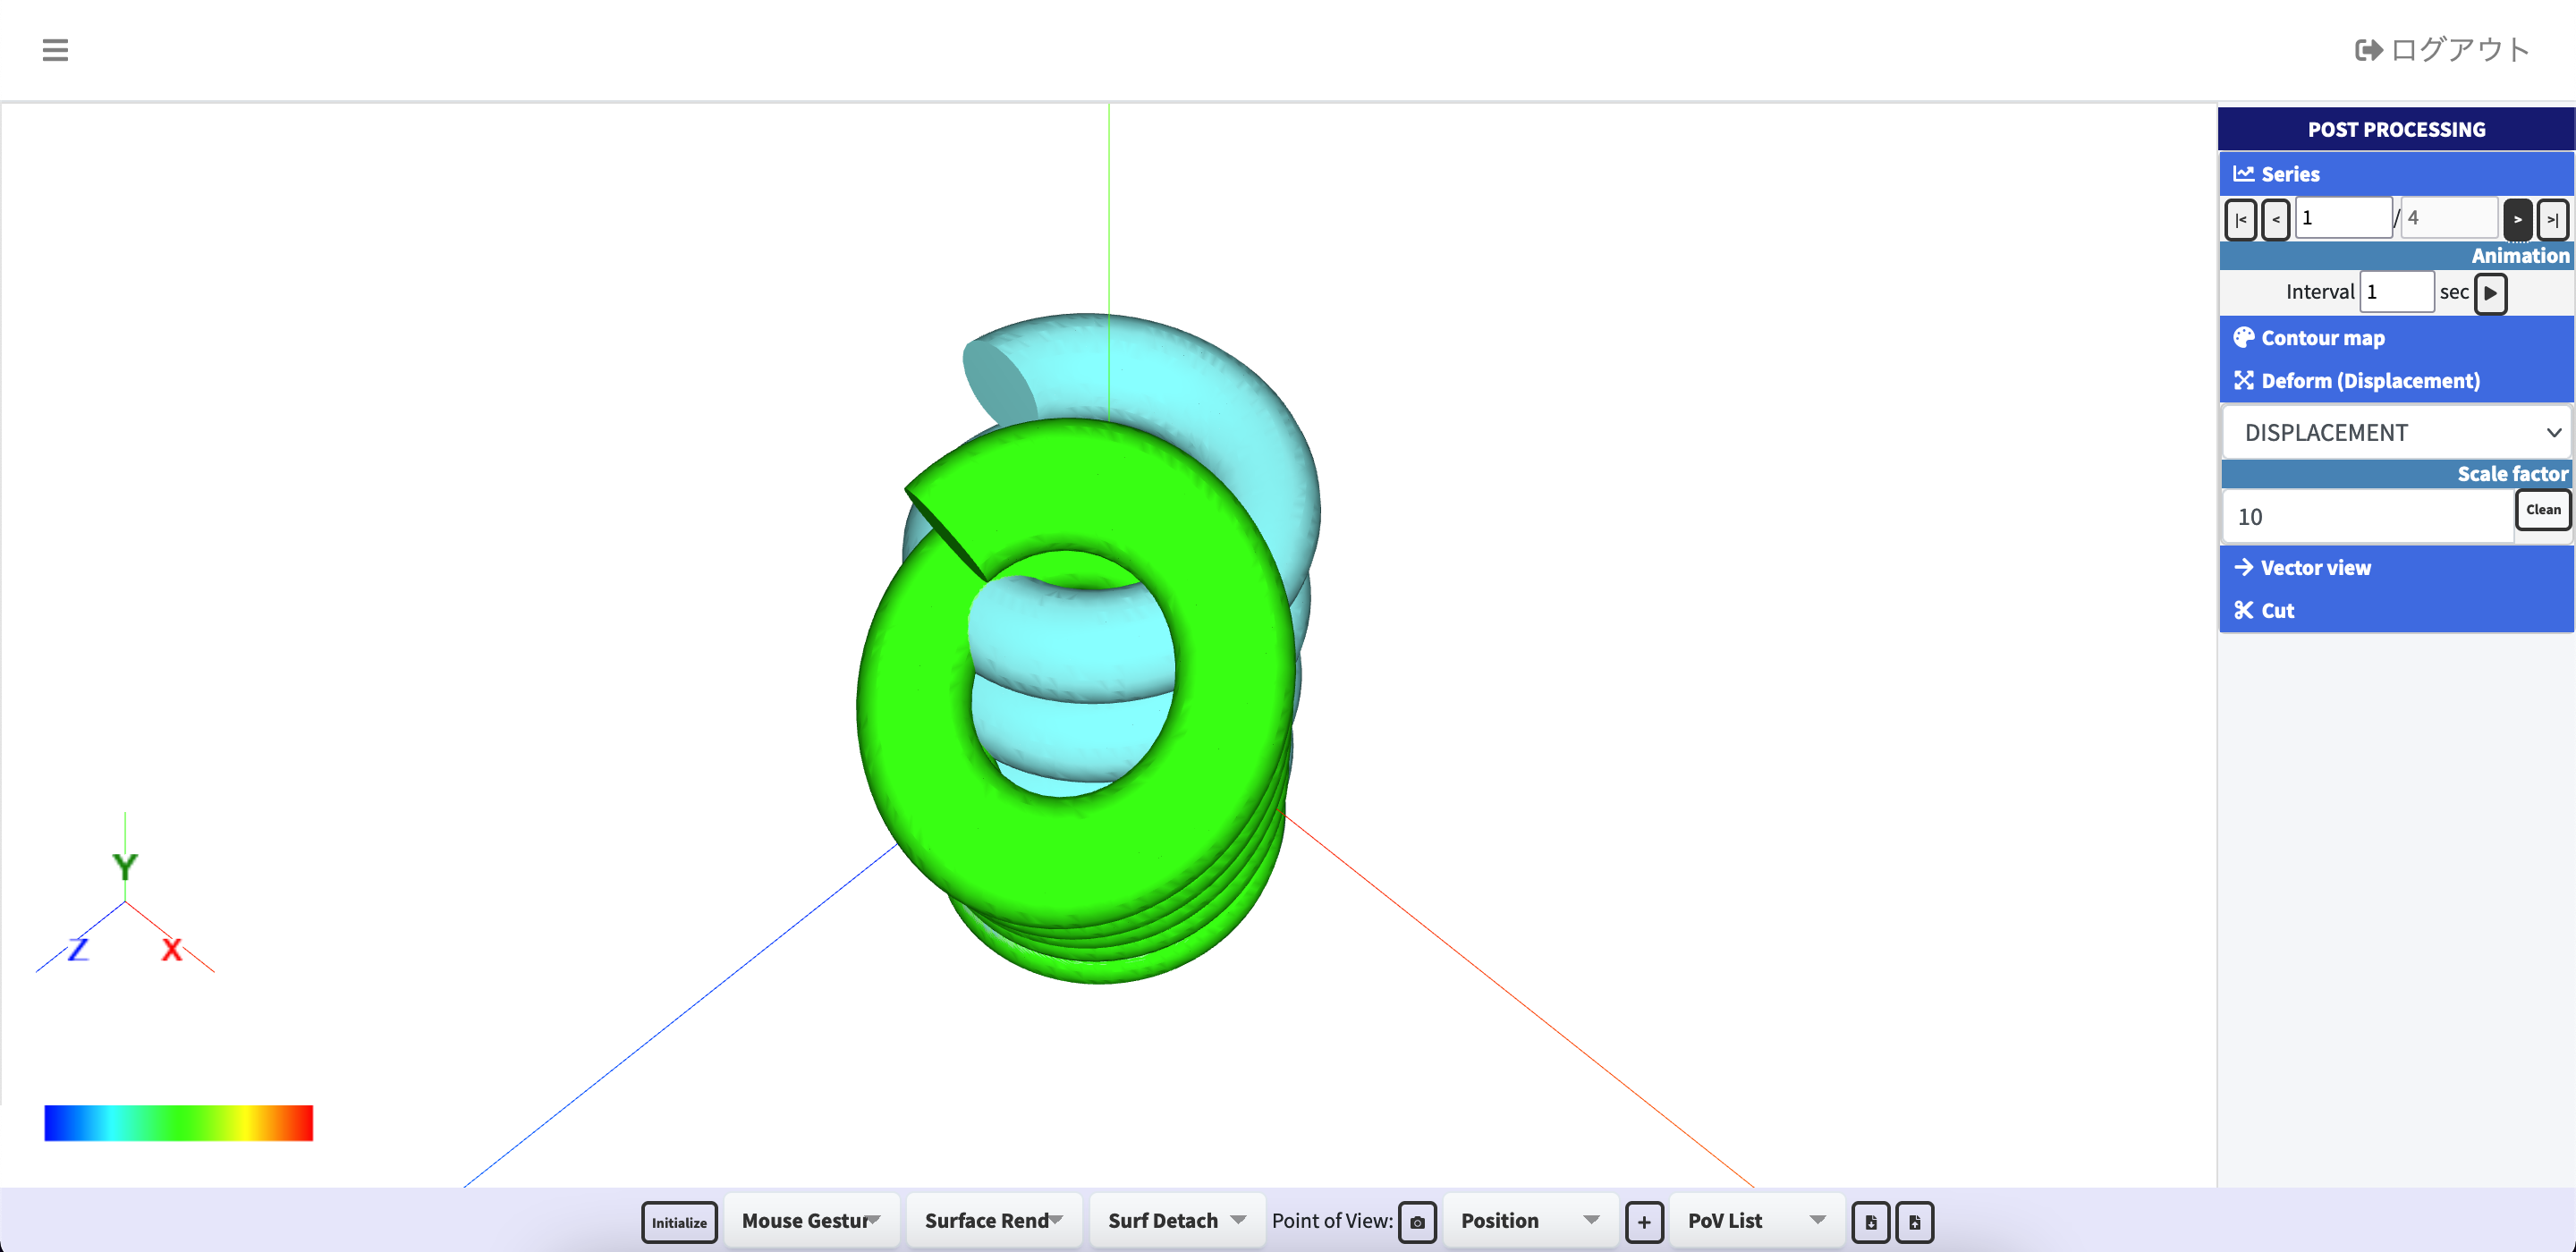Expand the Series section
2576x1252 pixels.
pos(2395,174)
